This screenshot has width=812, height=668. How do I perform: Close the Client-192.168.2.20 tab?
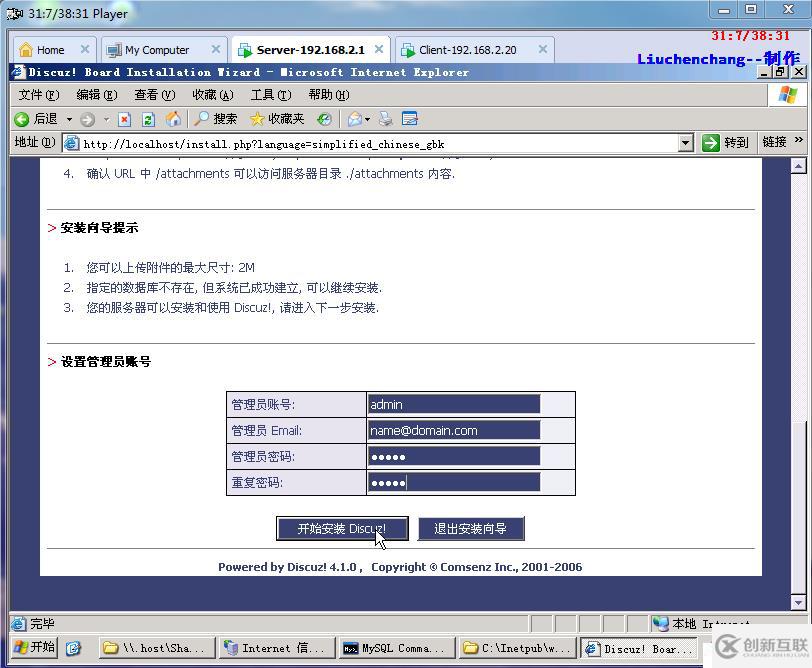point(543,49)
